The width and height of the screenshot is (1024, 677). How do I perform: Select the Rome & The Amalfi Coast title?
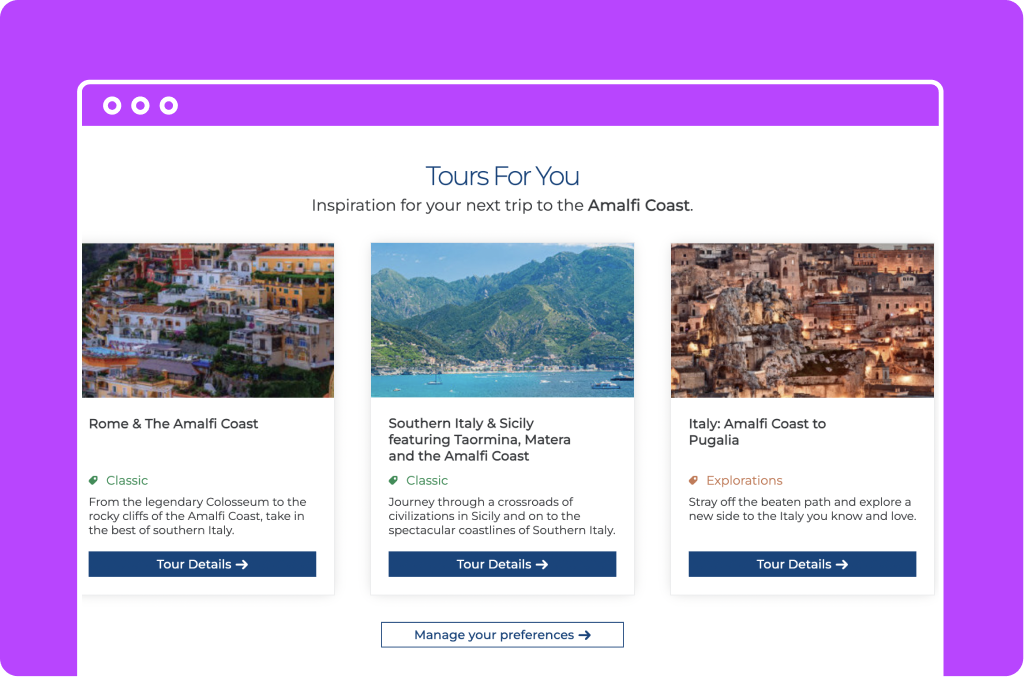pos(174,424)
